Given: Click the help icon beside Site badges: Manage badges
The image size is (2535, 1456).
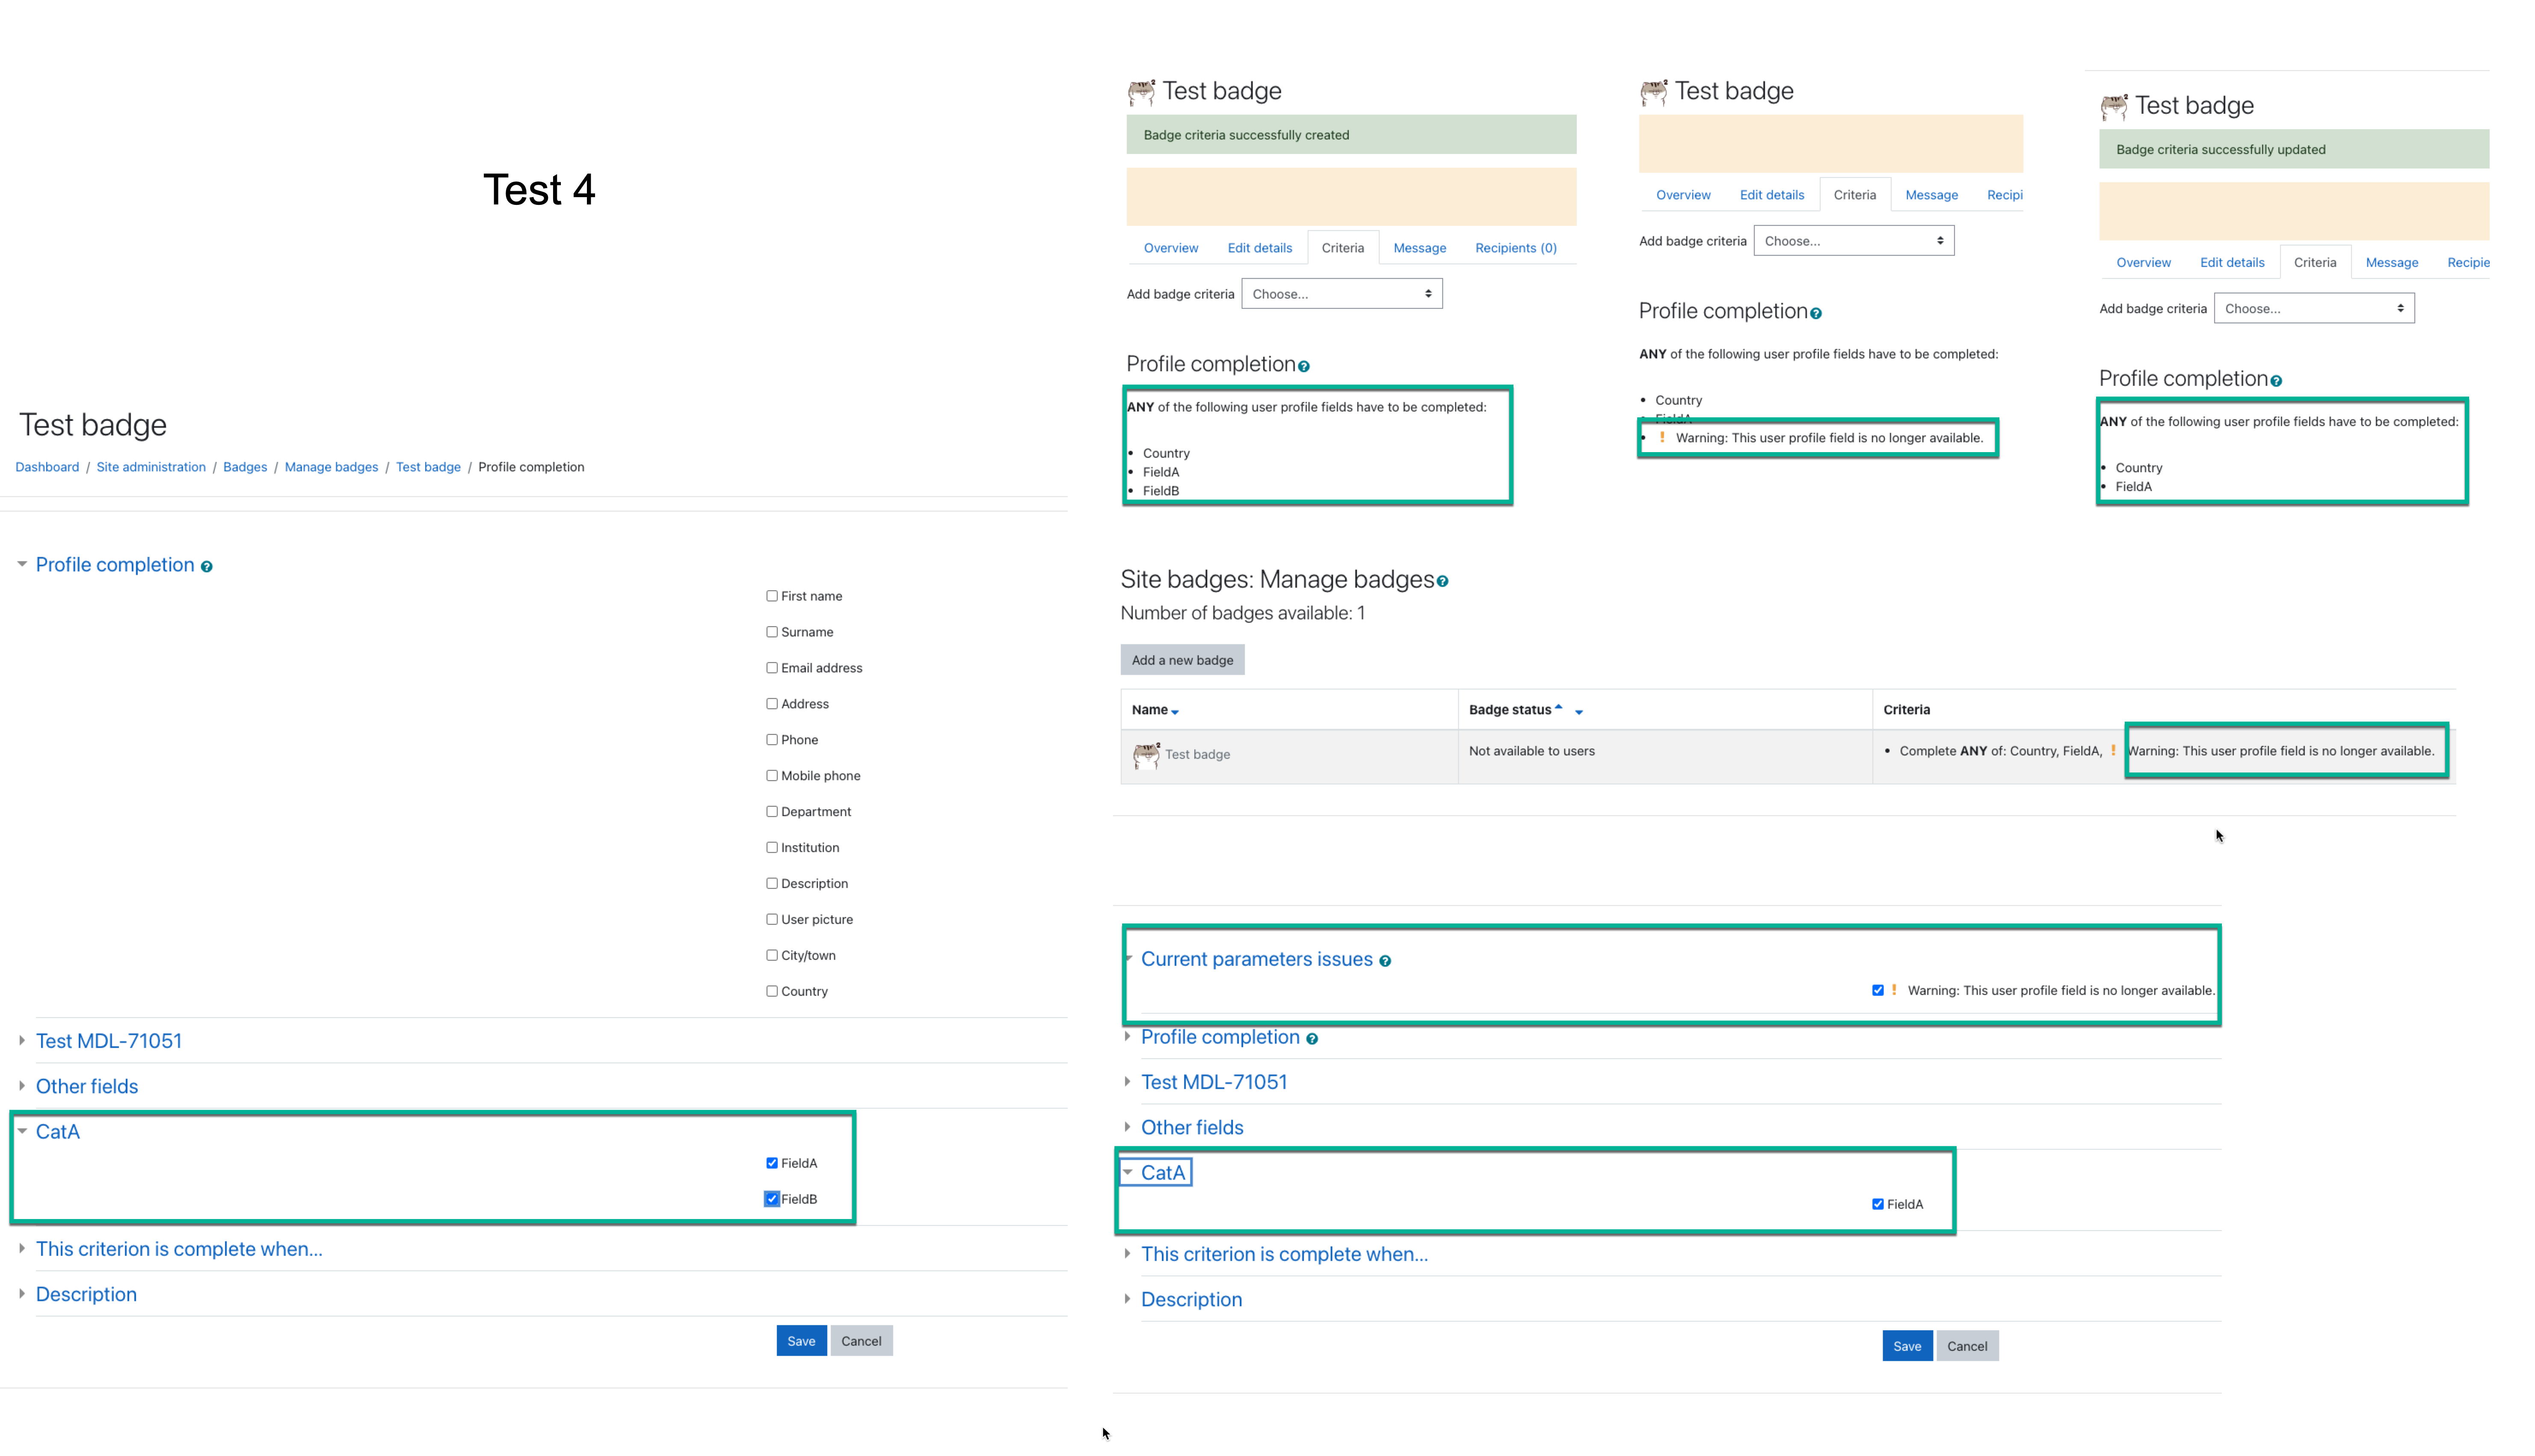Looking at the screenshot, I should tap(1442, 581).
